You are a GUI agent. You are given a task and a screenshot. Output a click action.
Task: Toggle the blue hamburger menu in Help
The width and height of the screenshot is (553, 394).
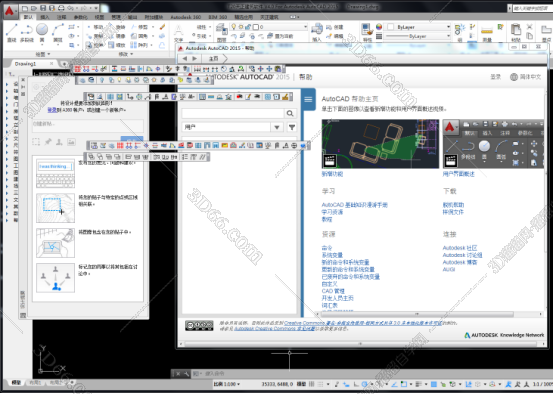pyautogui.click(x=308, y=99)
